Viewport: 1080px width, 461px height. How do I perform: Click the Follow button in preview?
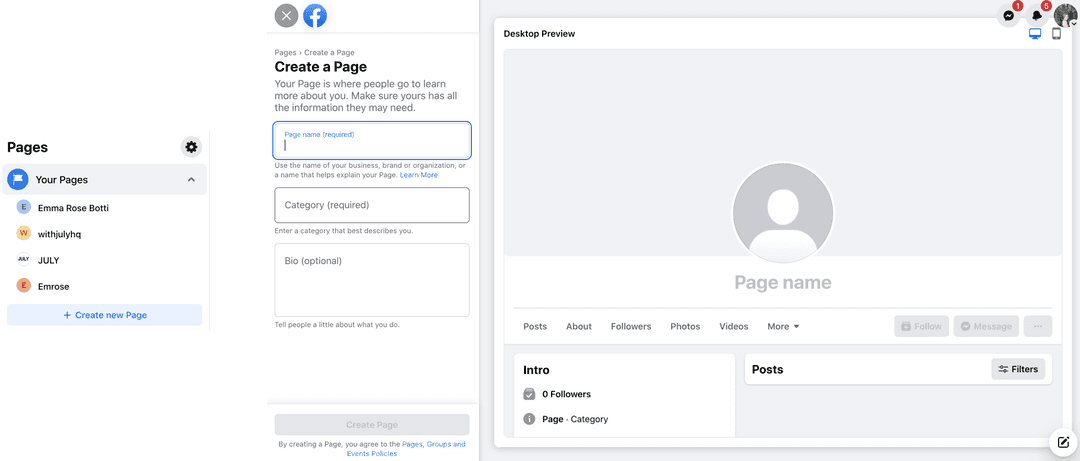click(922, 327)
